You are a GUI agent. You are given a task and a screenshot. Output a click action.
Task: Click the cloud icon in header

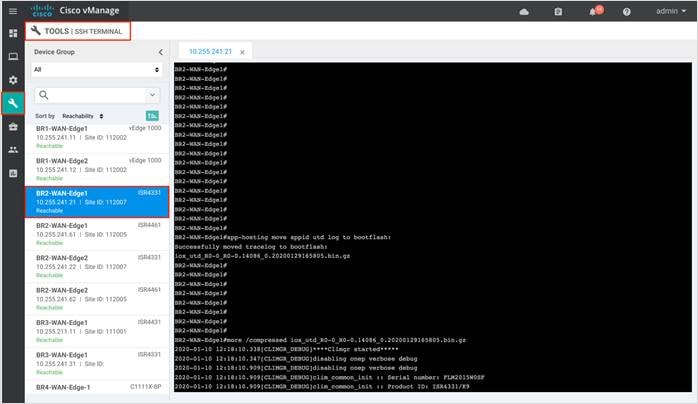coord(524,12)
